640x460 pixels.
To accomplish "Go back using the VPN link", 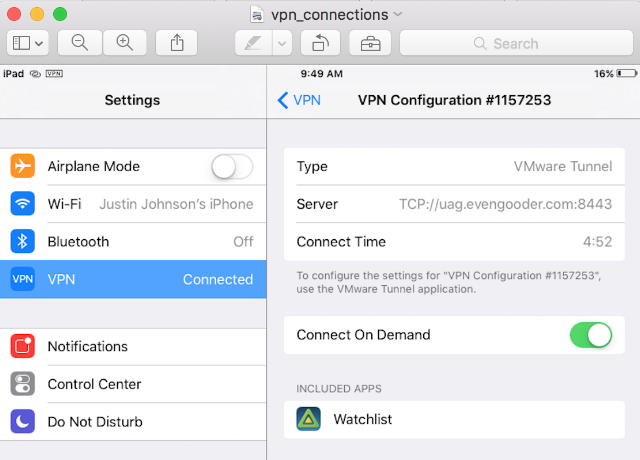I will pyautogui.click(x=299, y=100).
